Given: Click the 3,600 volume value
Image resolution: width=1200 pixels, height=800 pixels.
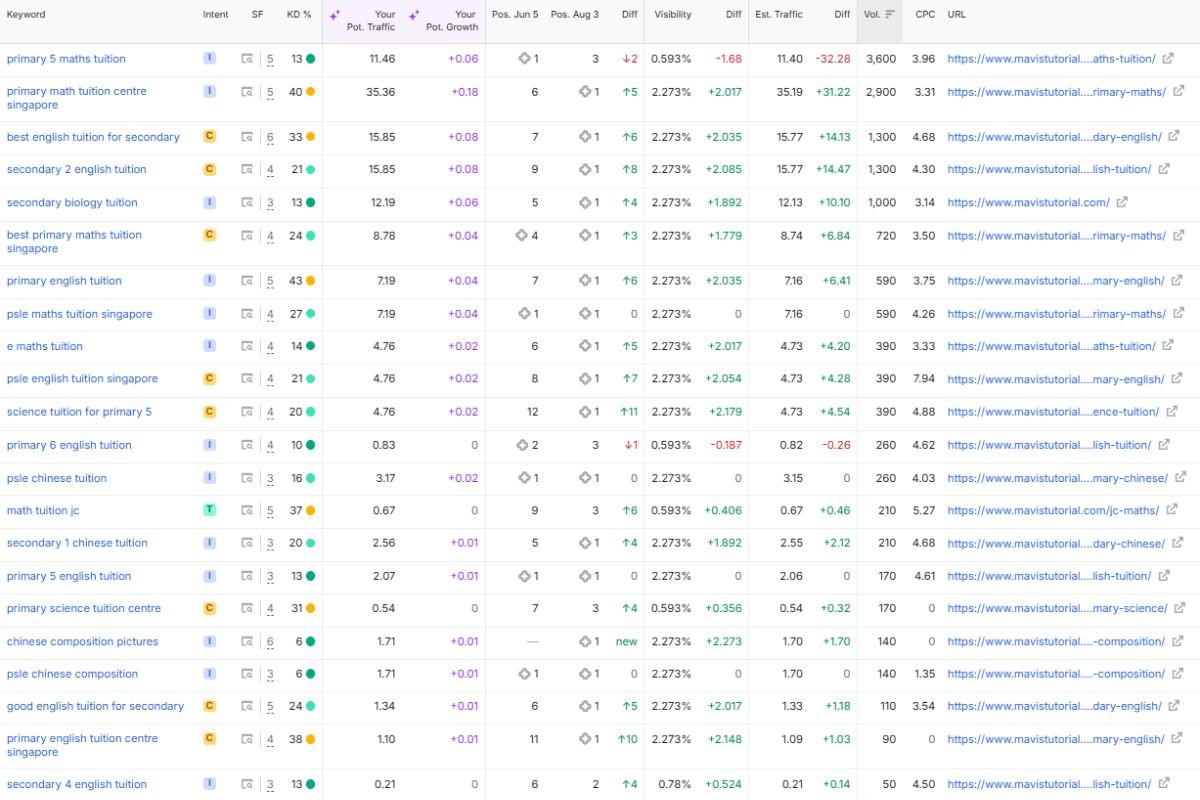Looking at the screenshot, I should (x=881, y=59).
